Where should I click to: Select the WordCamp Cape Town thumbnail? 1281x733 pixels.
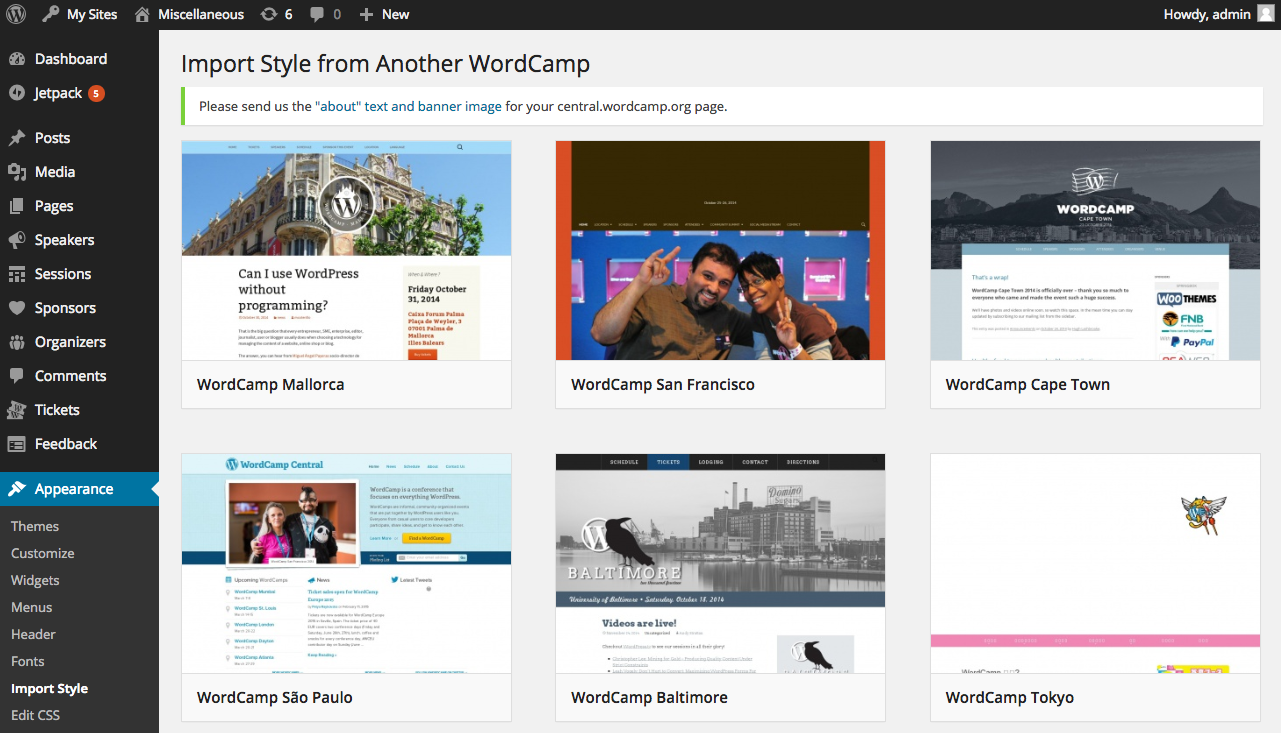[1095, 251]
